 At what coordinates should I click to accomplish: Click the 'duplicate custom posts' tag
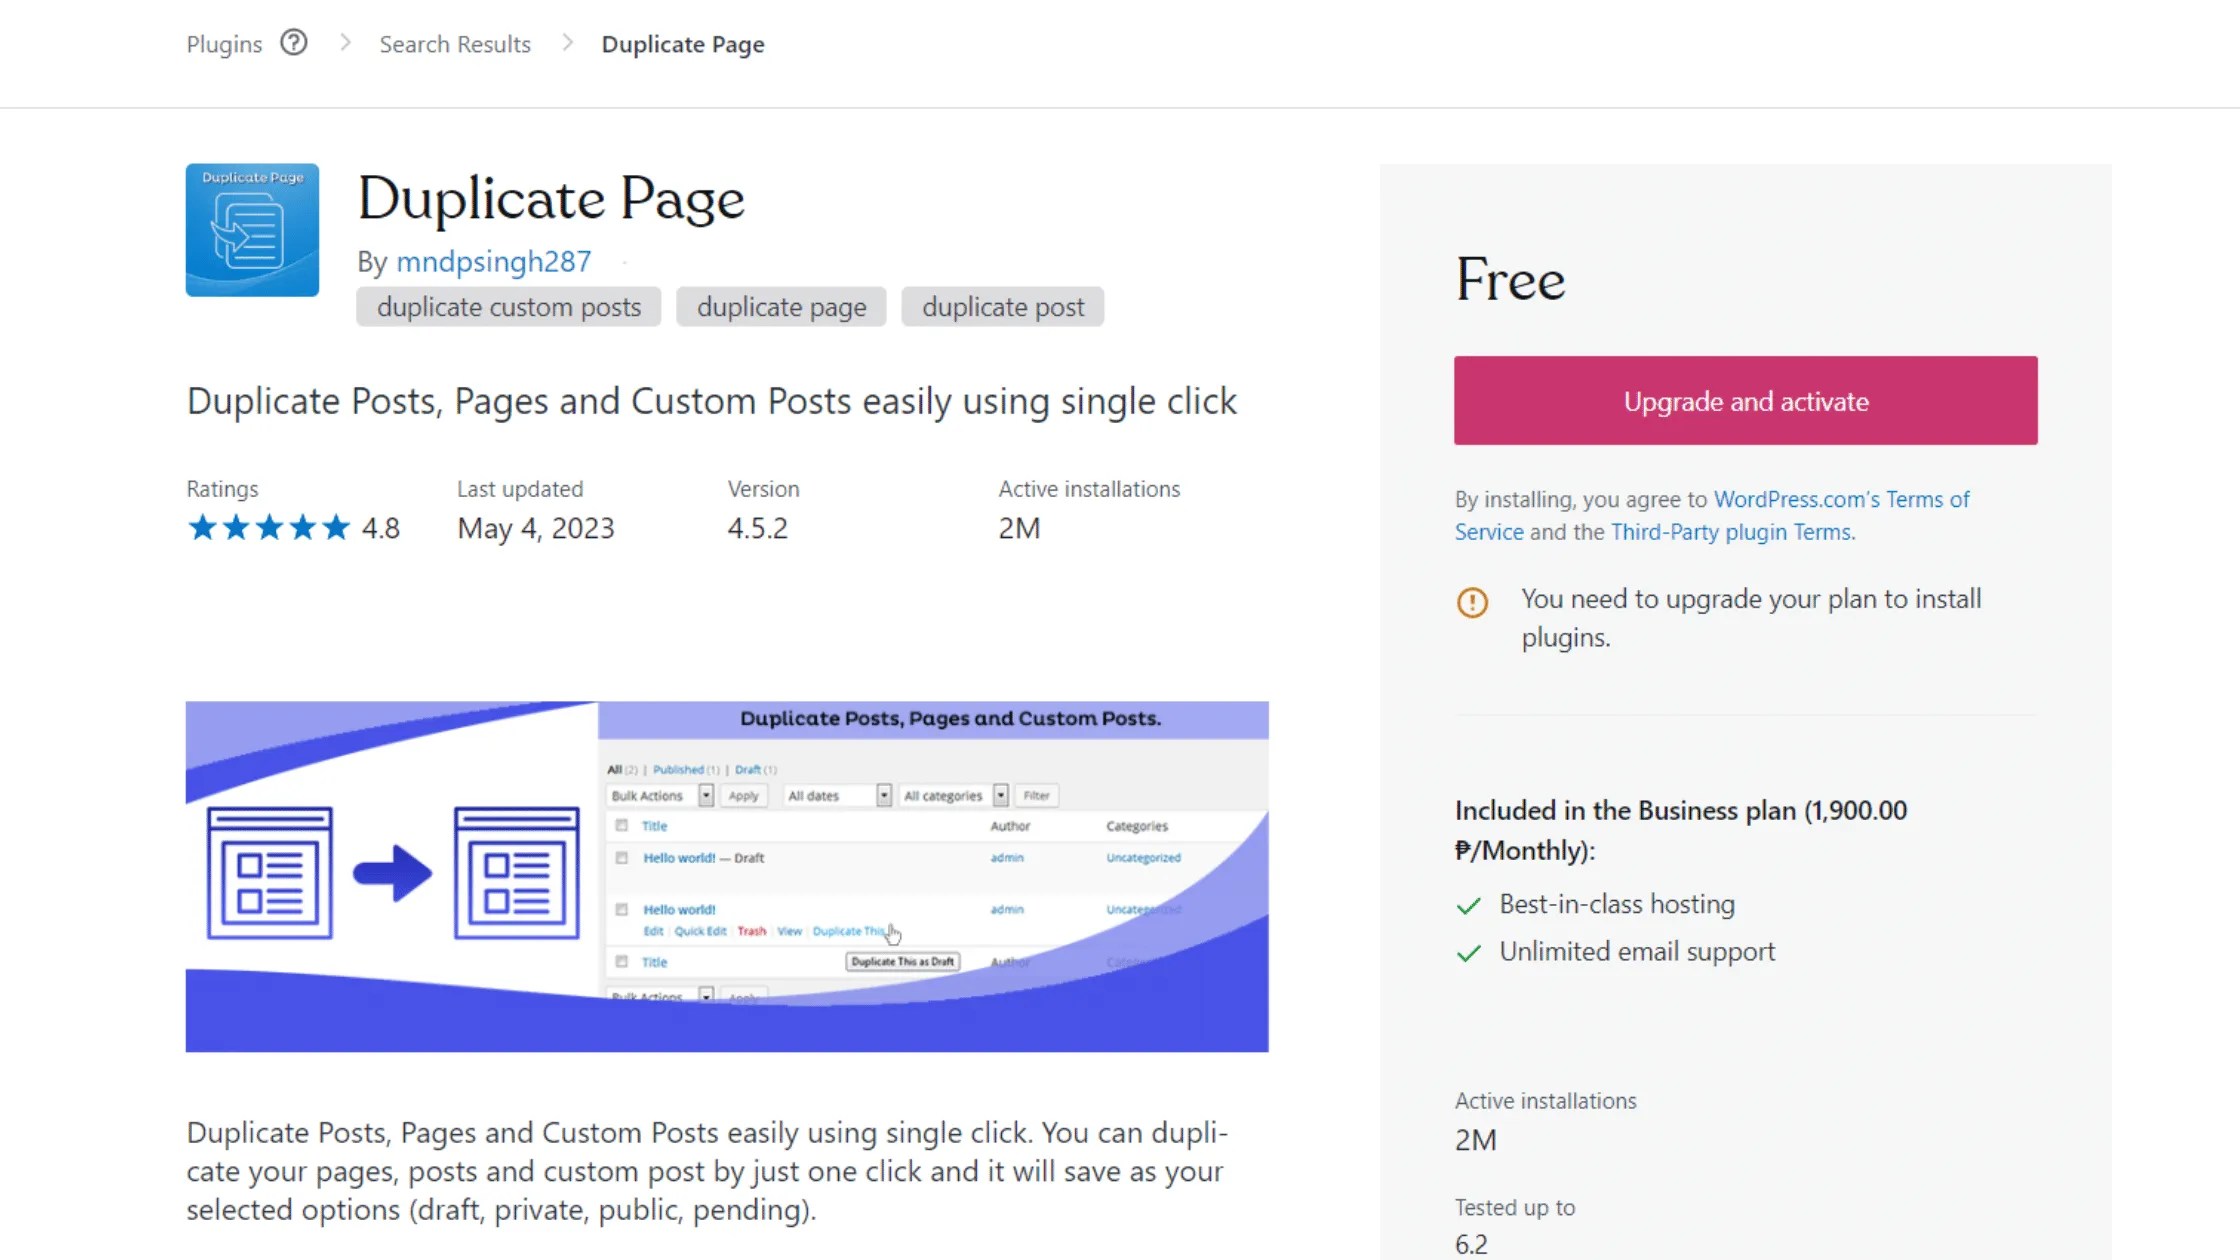tap(509, 307)
